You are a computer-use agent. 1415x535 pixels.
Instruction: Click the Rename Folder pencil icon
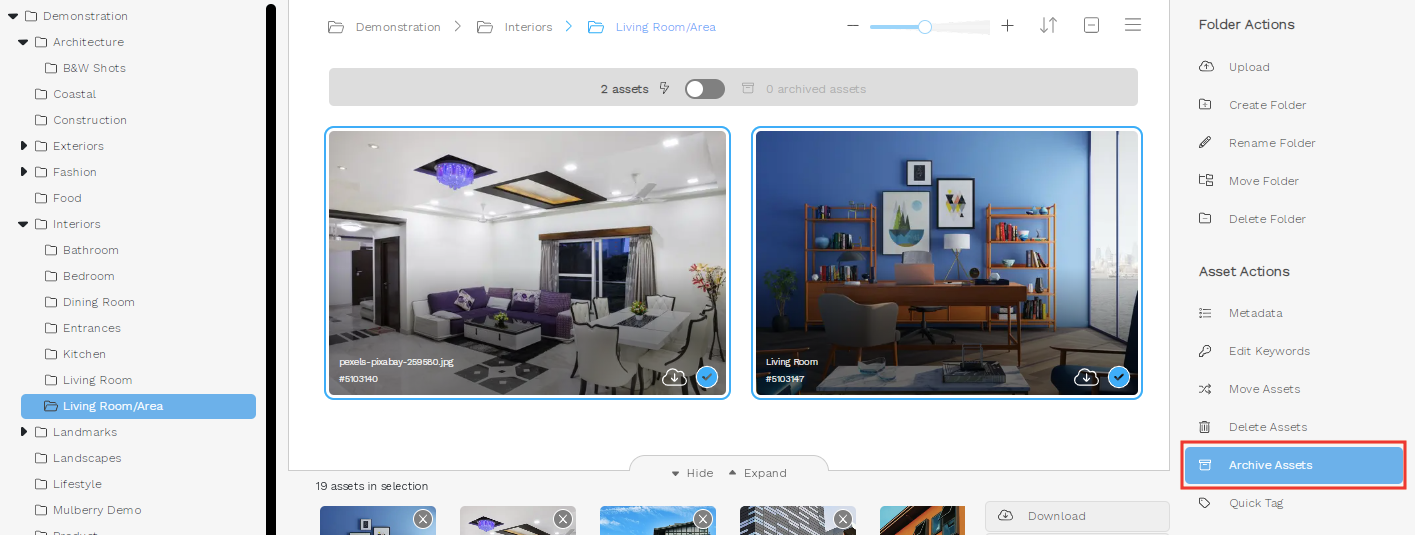click(1205, 143)
